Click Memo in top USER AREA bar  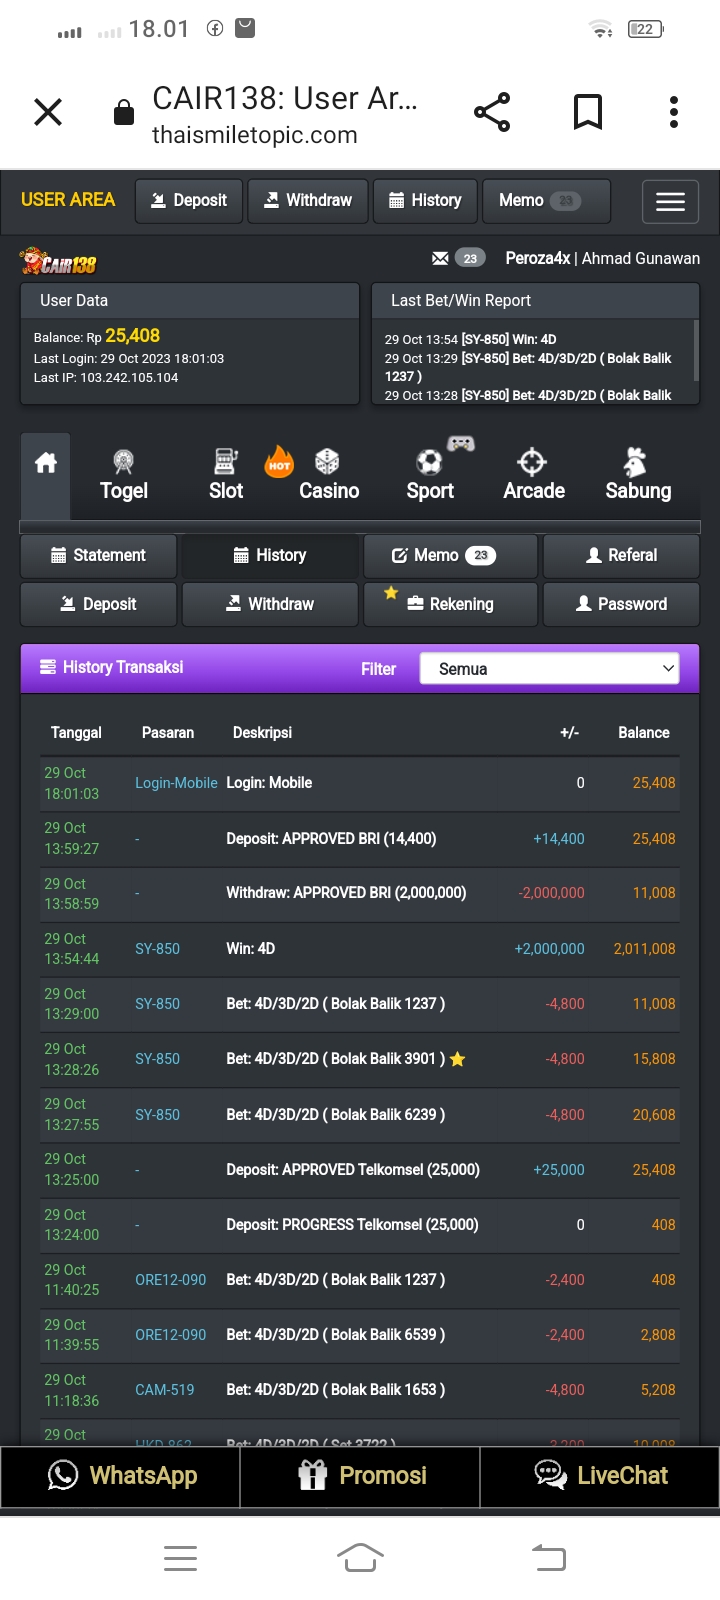[546, 201]
